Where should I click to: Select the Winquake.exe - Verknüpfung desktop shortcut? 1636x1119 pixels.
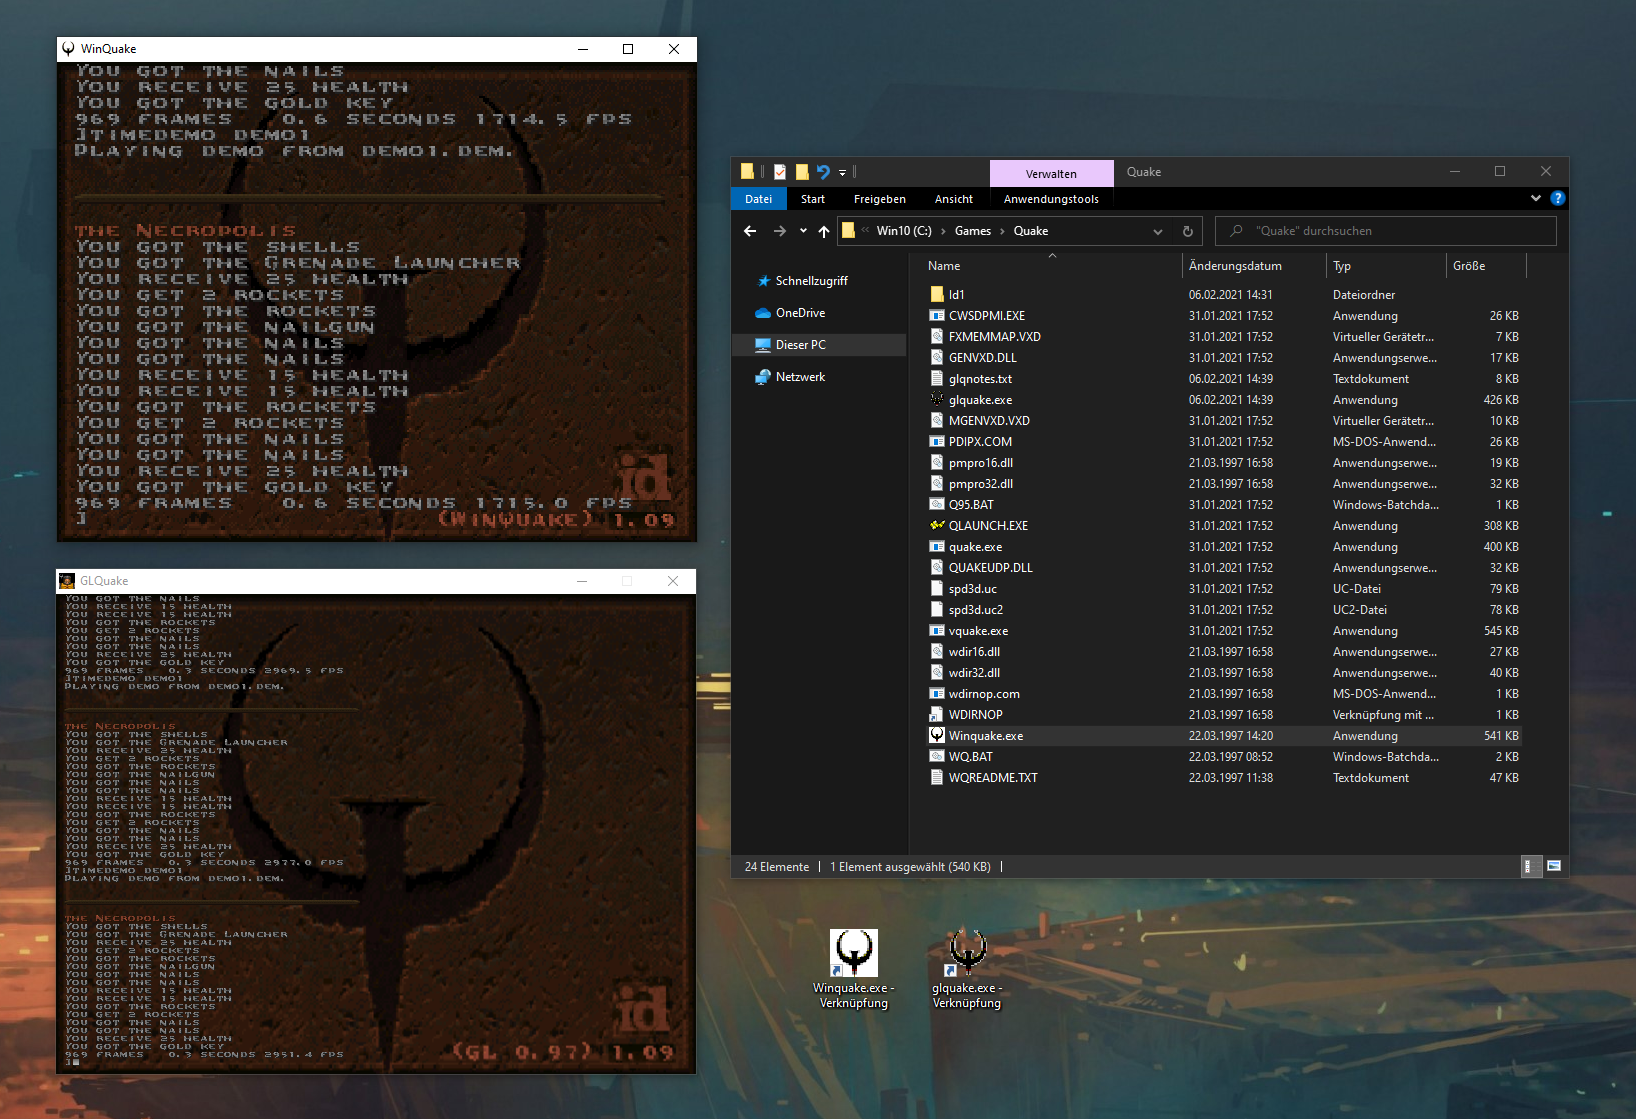click(x=854, y=969)
